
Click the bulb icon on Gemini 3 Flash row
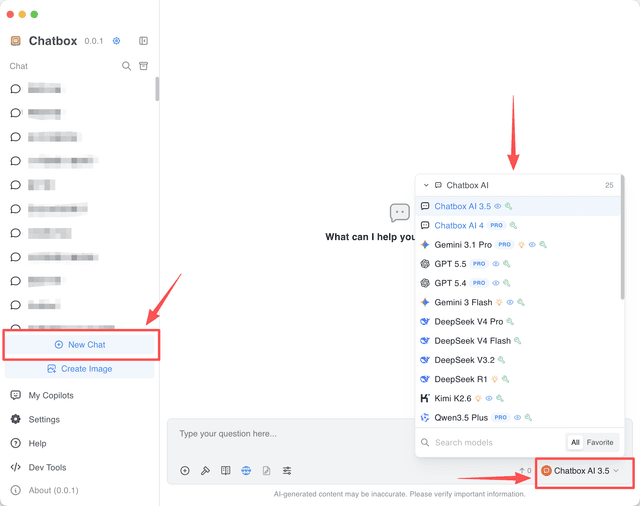point(499,302)
